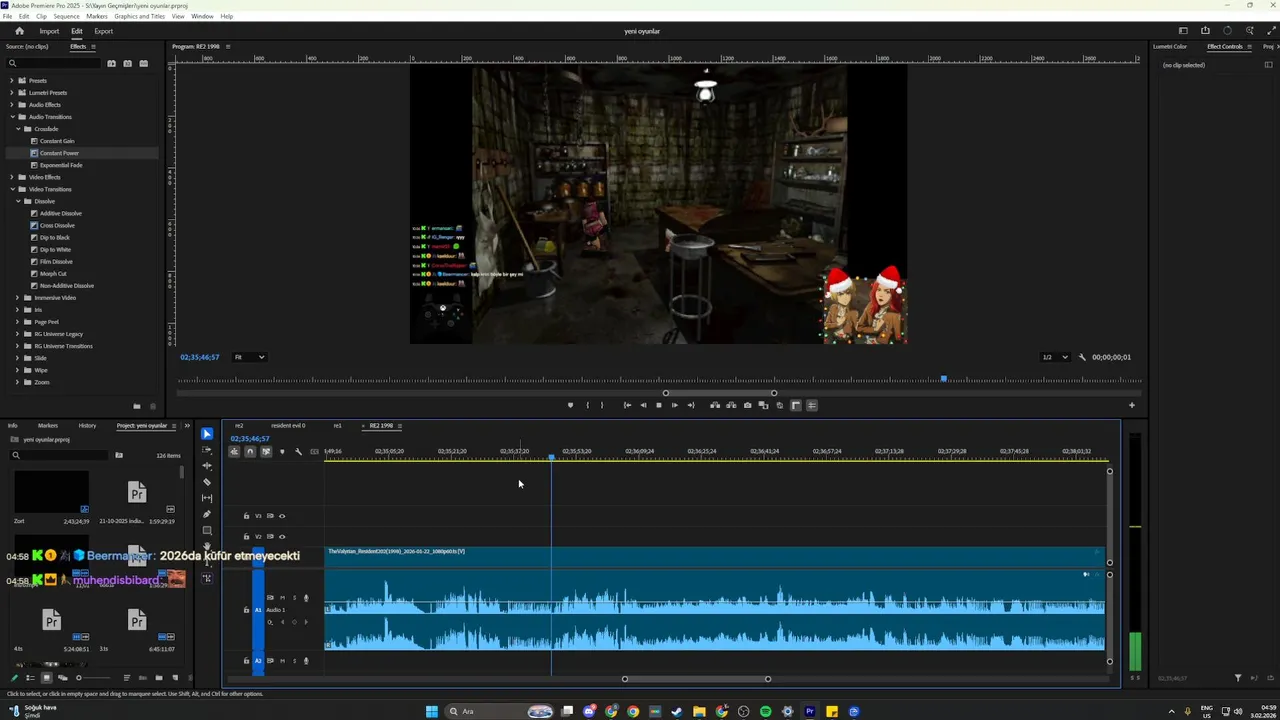The height and width of the screenshot is (720, 1280).
Task: Toggle Linked Selection in the timeline
Action: click(266, 452)
